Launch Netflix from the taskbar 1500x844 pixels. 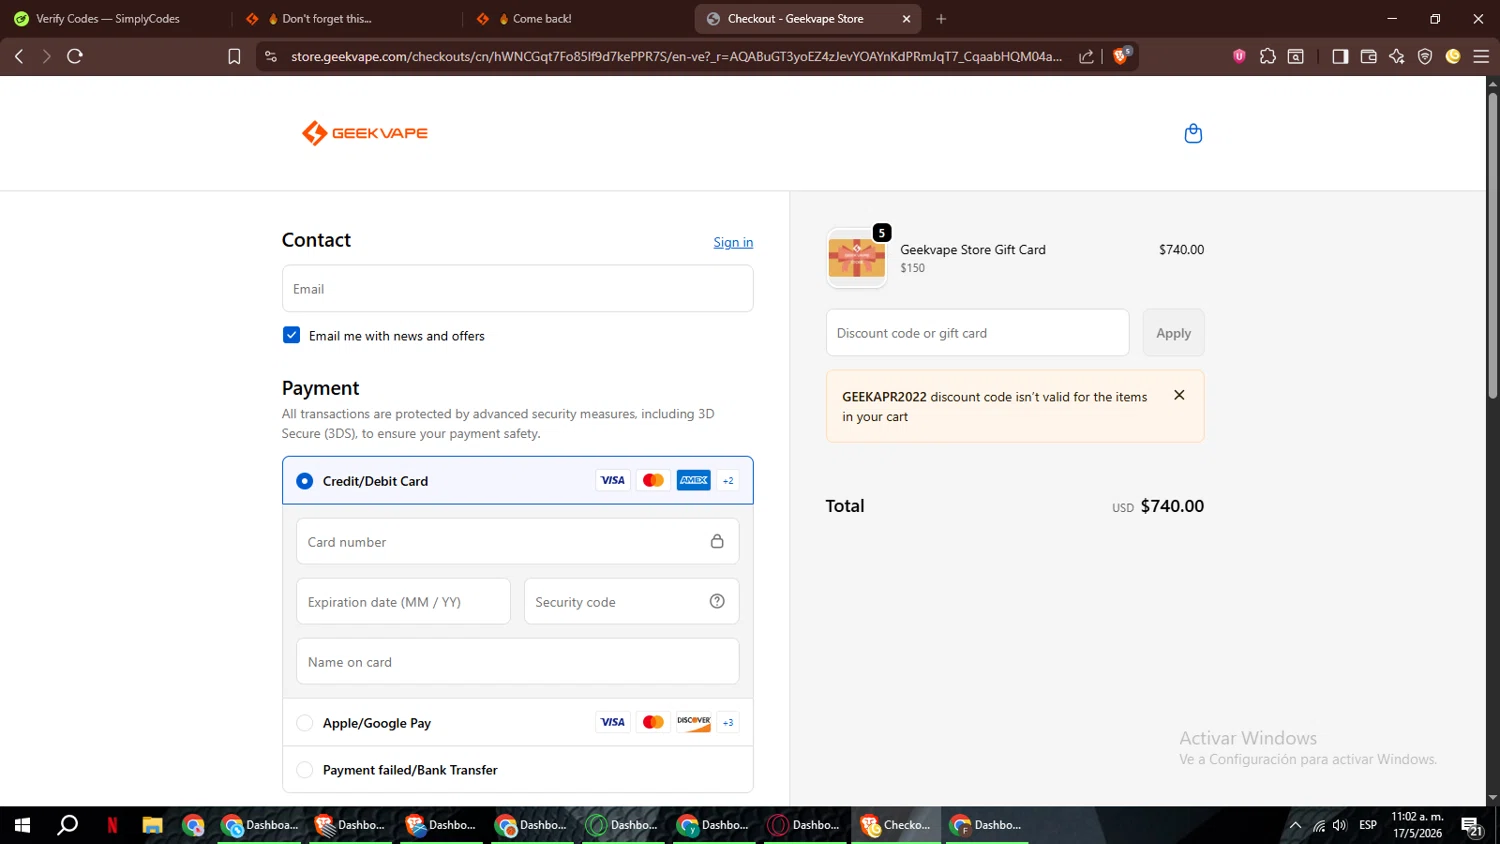click(112, 825)
